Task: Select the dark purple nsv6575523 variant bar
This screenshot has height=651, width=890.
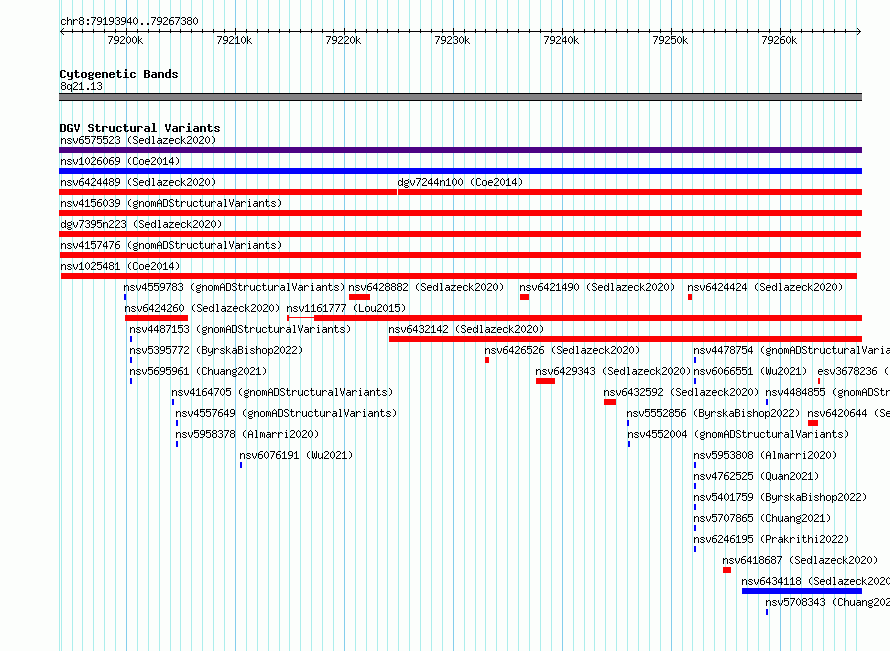Action: point(460,150)
